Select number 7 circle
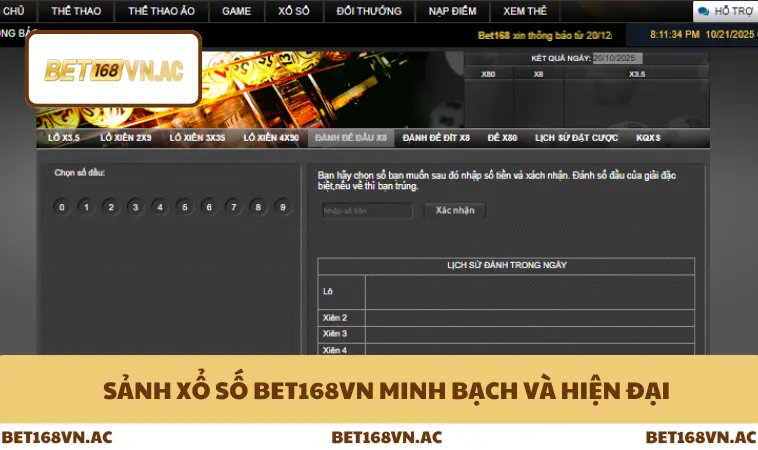The height and width of the screenshot is (450, 758). 233,207
